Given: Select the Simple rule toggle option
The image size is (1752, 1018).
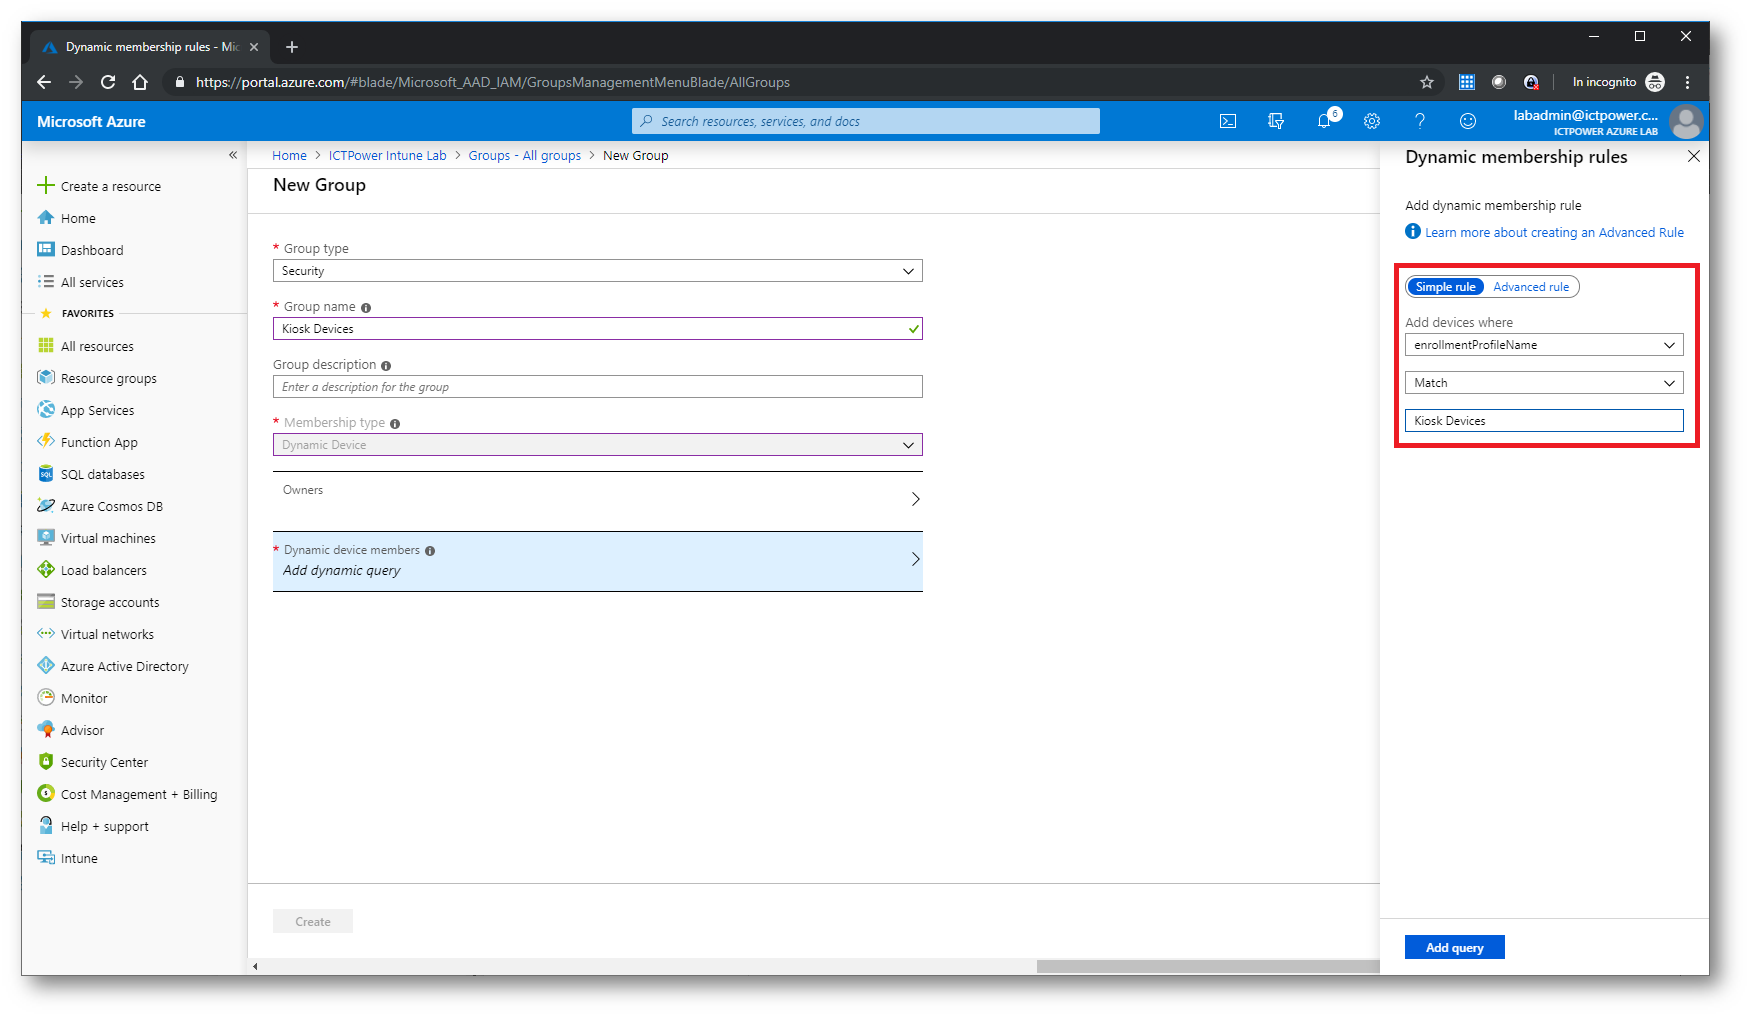Looking at the screenshot, I should click(1445, 287).
